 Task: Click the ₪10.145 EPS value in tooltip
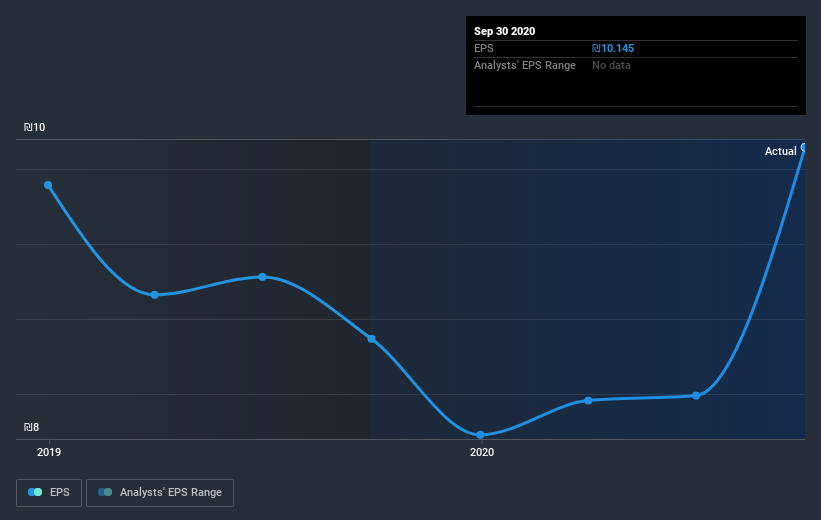pyautogui.click(x=613, y=48)
